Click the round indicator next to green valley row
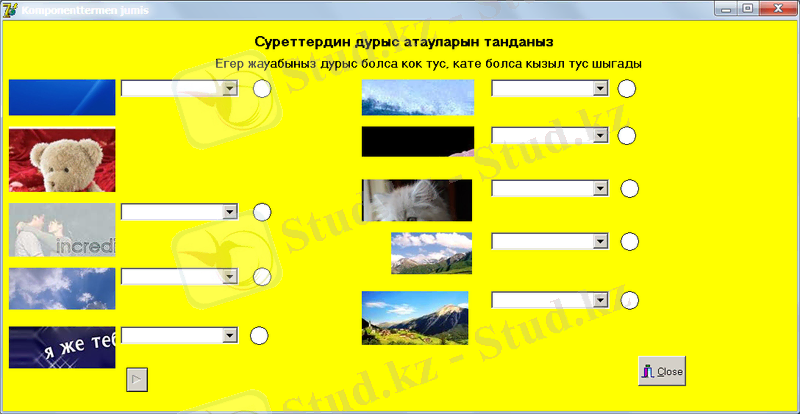Image resolution: width=800 pixels, height=414 pixels. pos(630,301)
